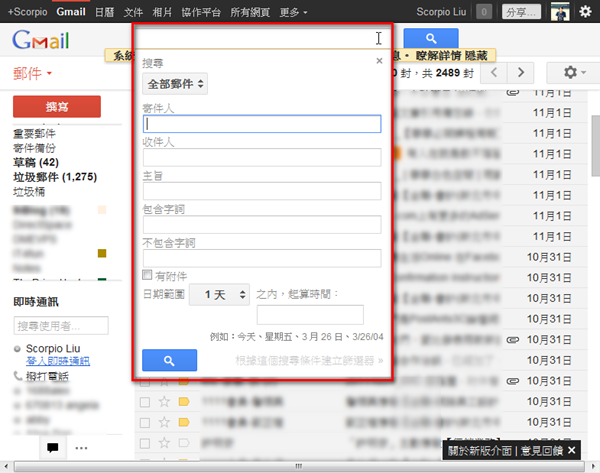Click the blue search button in header
Image resolution: width=600 pixels, height=473 pixels.
click(x=431, y=38)
